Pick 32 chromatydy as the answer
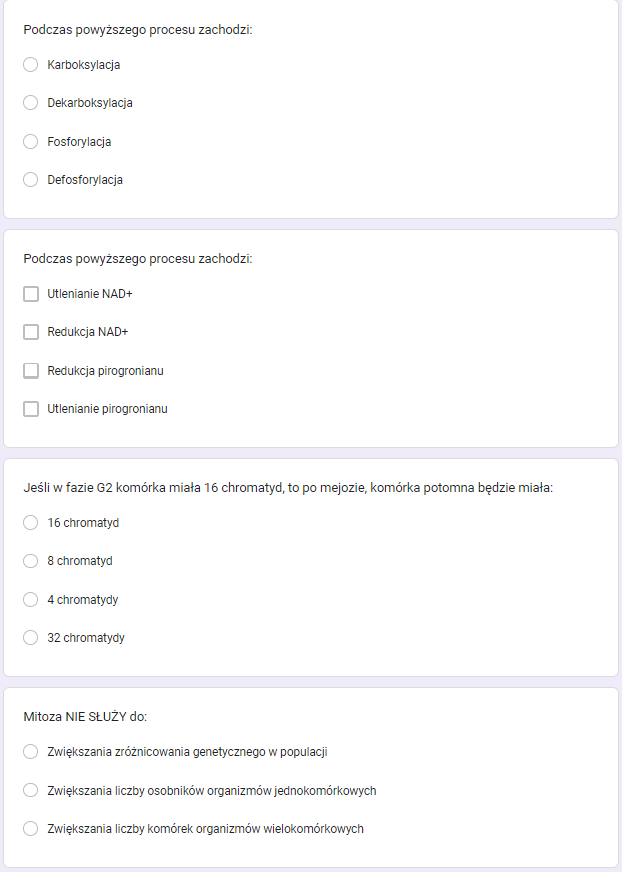The height and width of the screenshot is (872, 622). point(31,638)
